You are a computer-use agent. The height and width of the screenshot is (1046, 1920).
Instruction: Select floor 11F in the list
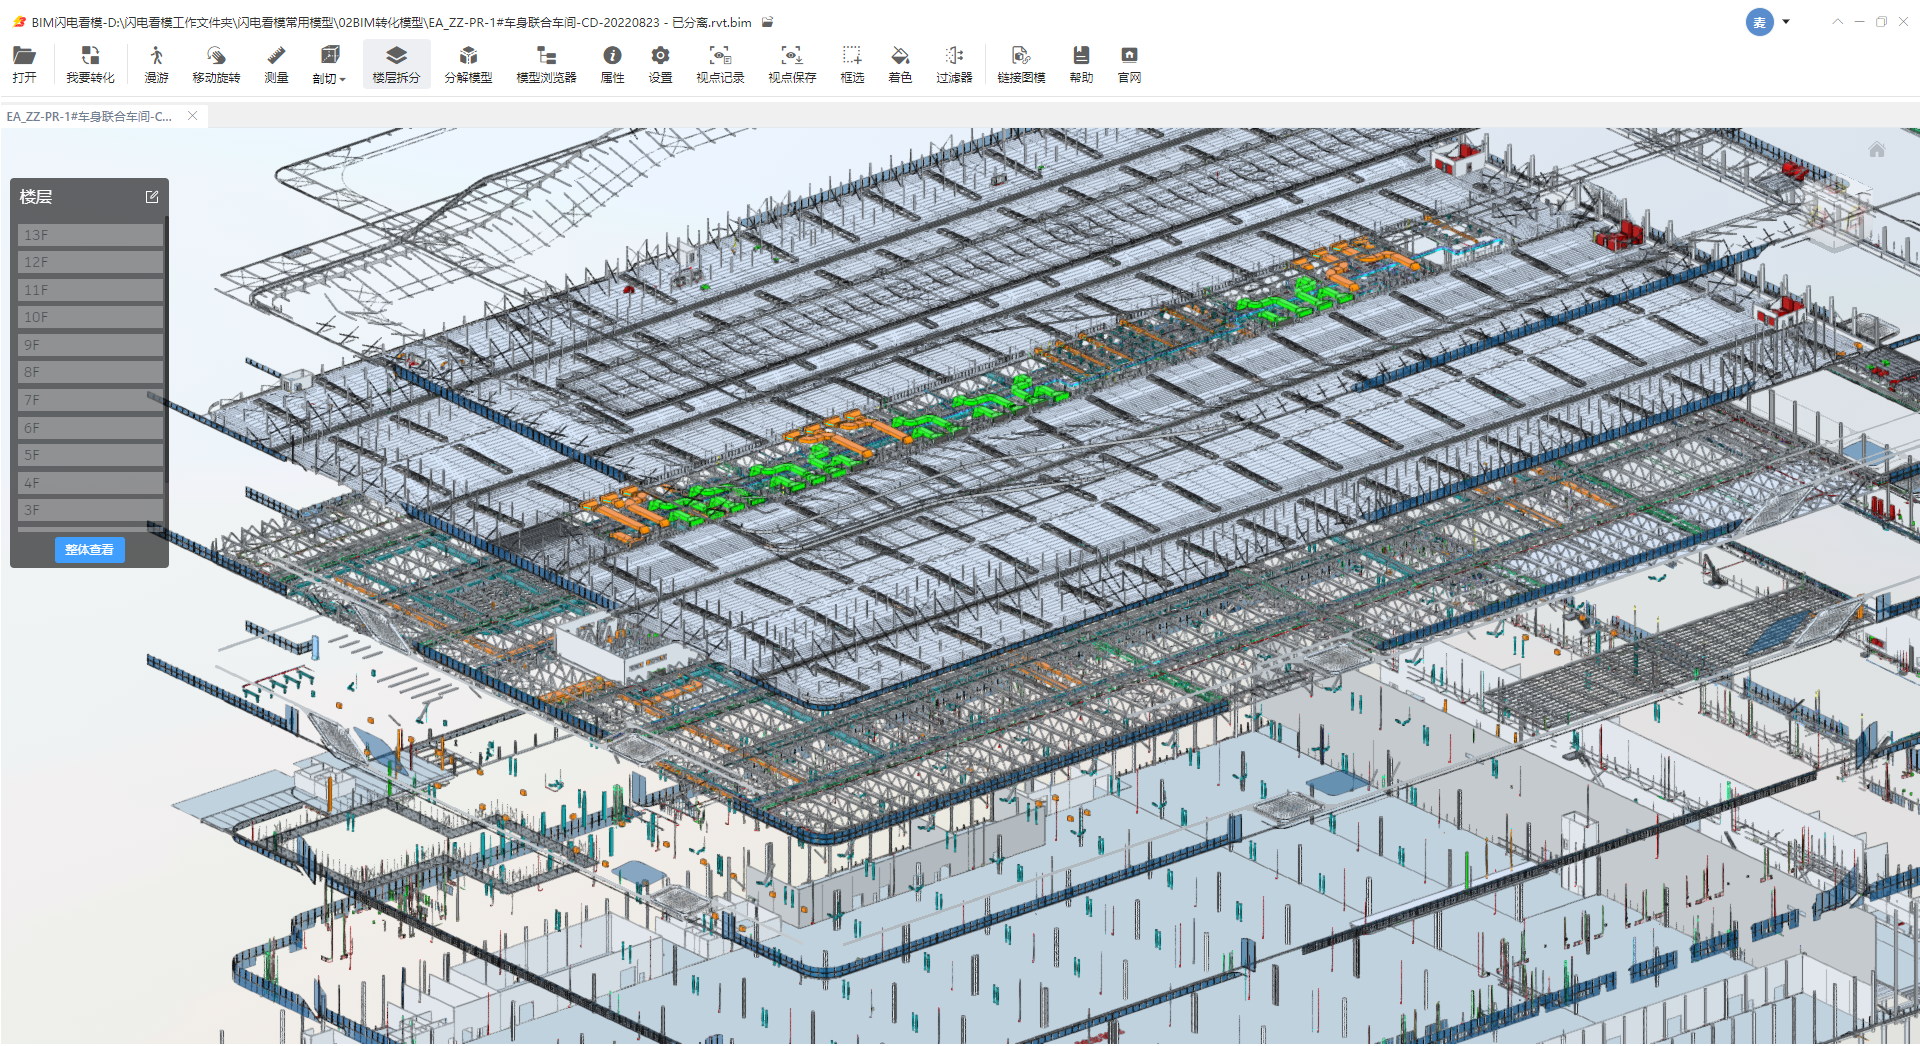(90, 290)
